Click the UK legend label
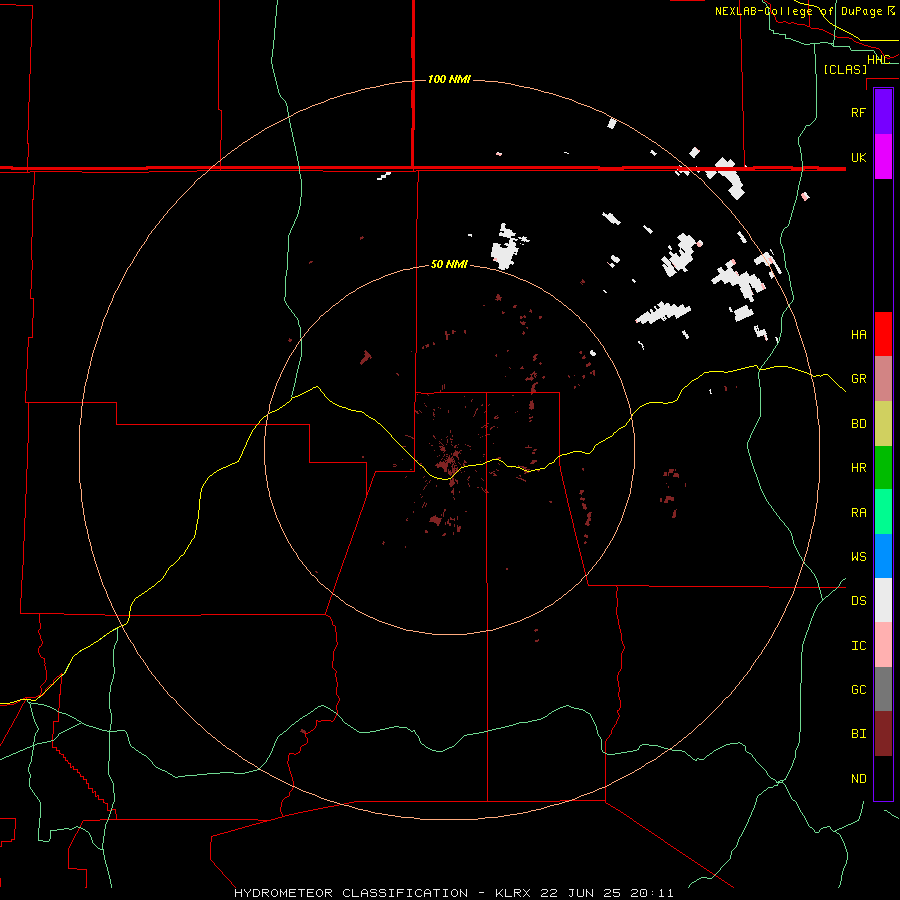The height and width of the screenshot is (900, 900). pos(858,158)
